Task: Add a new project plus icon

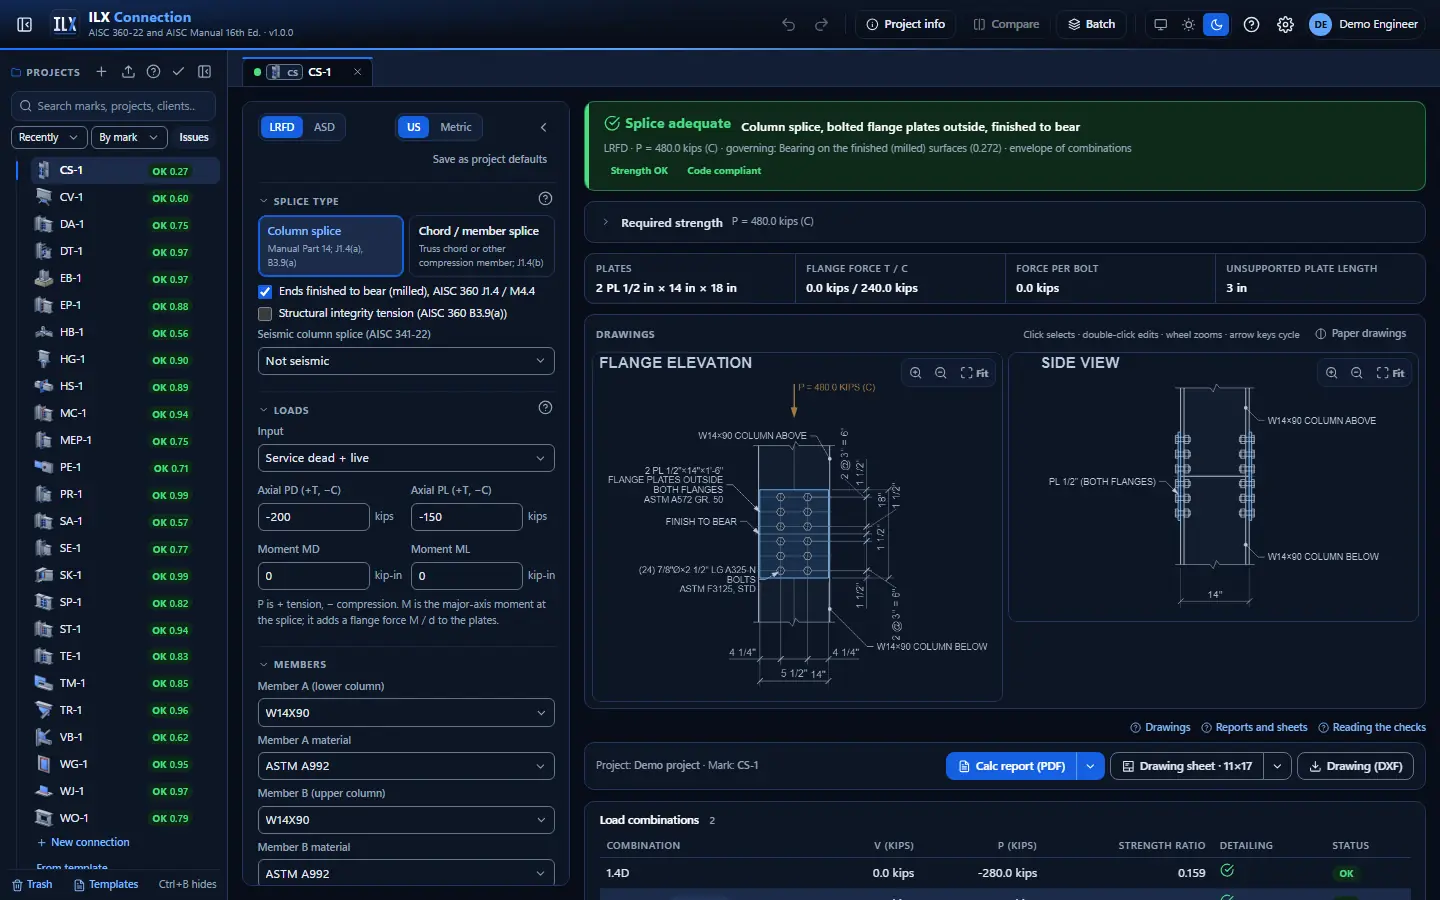Action: click(x=101, y=72)
